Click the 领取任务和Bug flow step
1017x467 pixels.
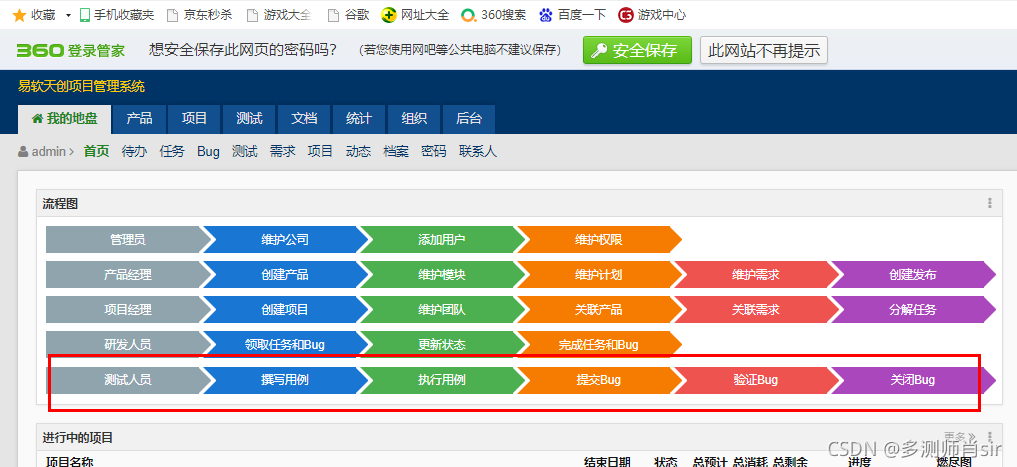[x=285, y=344]
